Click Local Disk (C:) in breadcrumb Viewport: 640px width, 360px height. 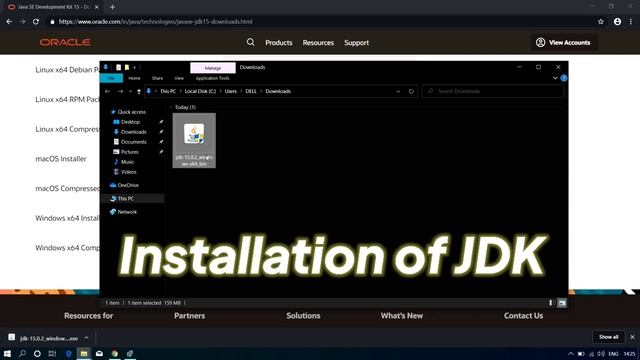(200, 91)
